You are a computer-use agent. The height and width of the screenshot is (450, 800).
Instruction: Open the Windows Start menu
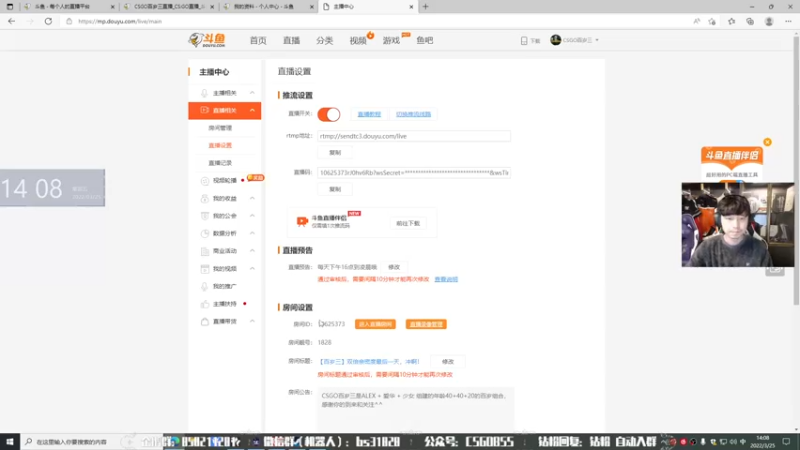click(10, 442)
